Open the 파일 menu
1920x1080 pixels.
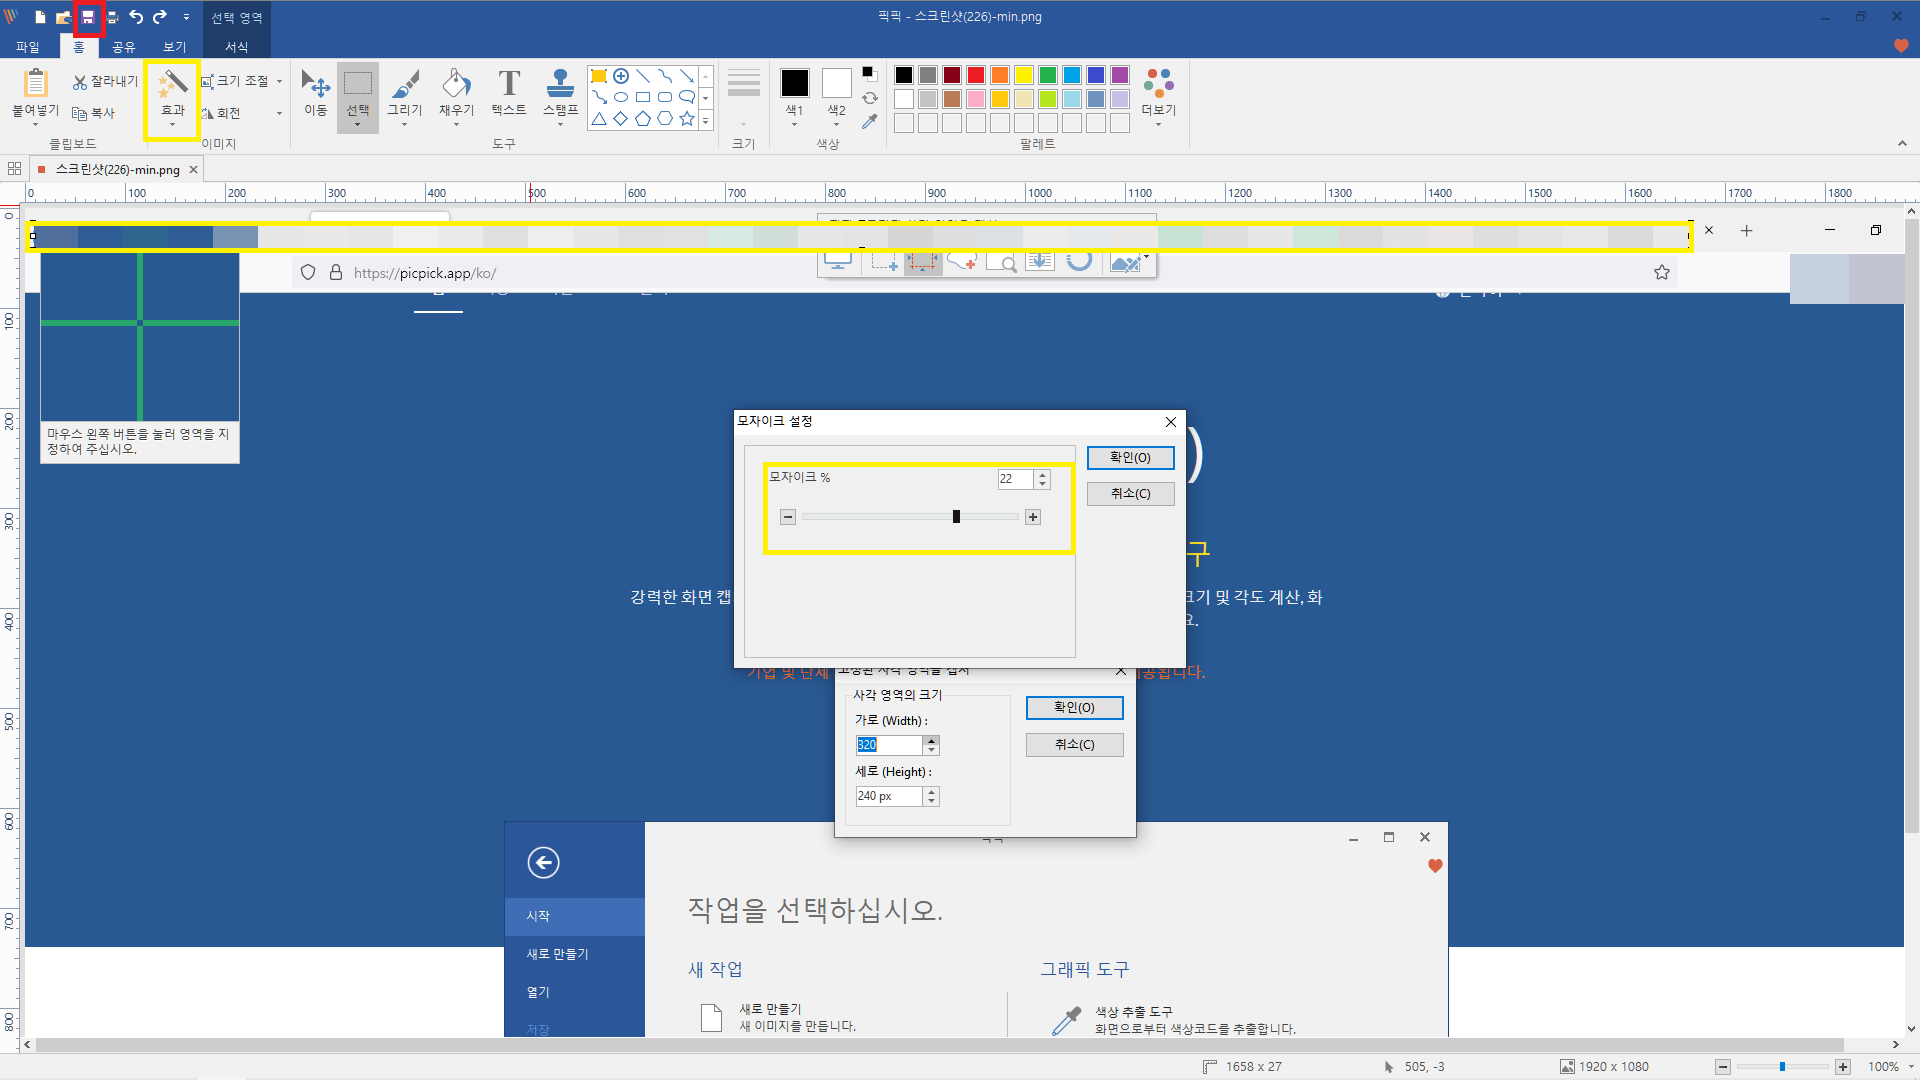[28, 46]
